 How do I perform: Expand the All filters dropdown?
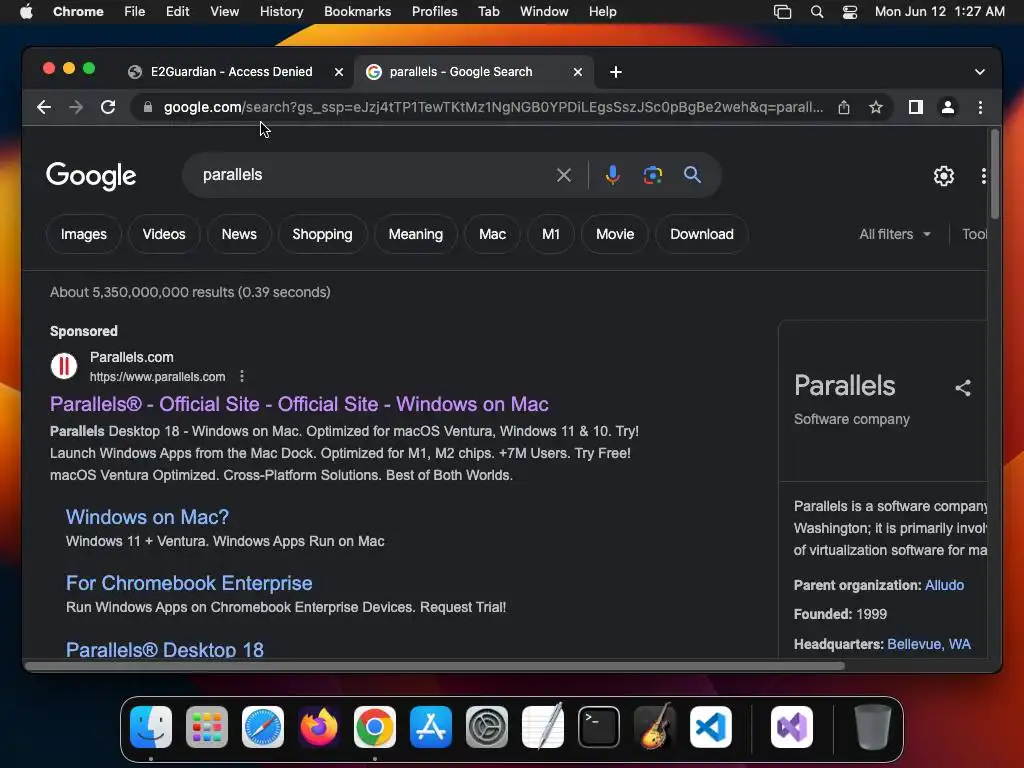895,234
